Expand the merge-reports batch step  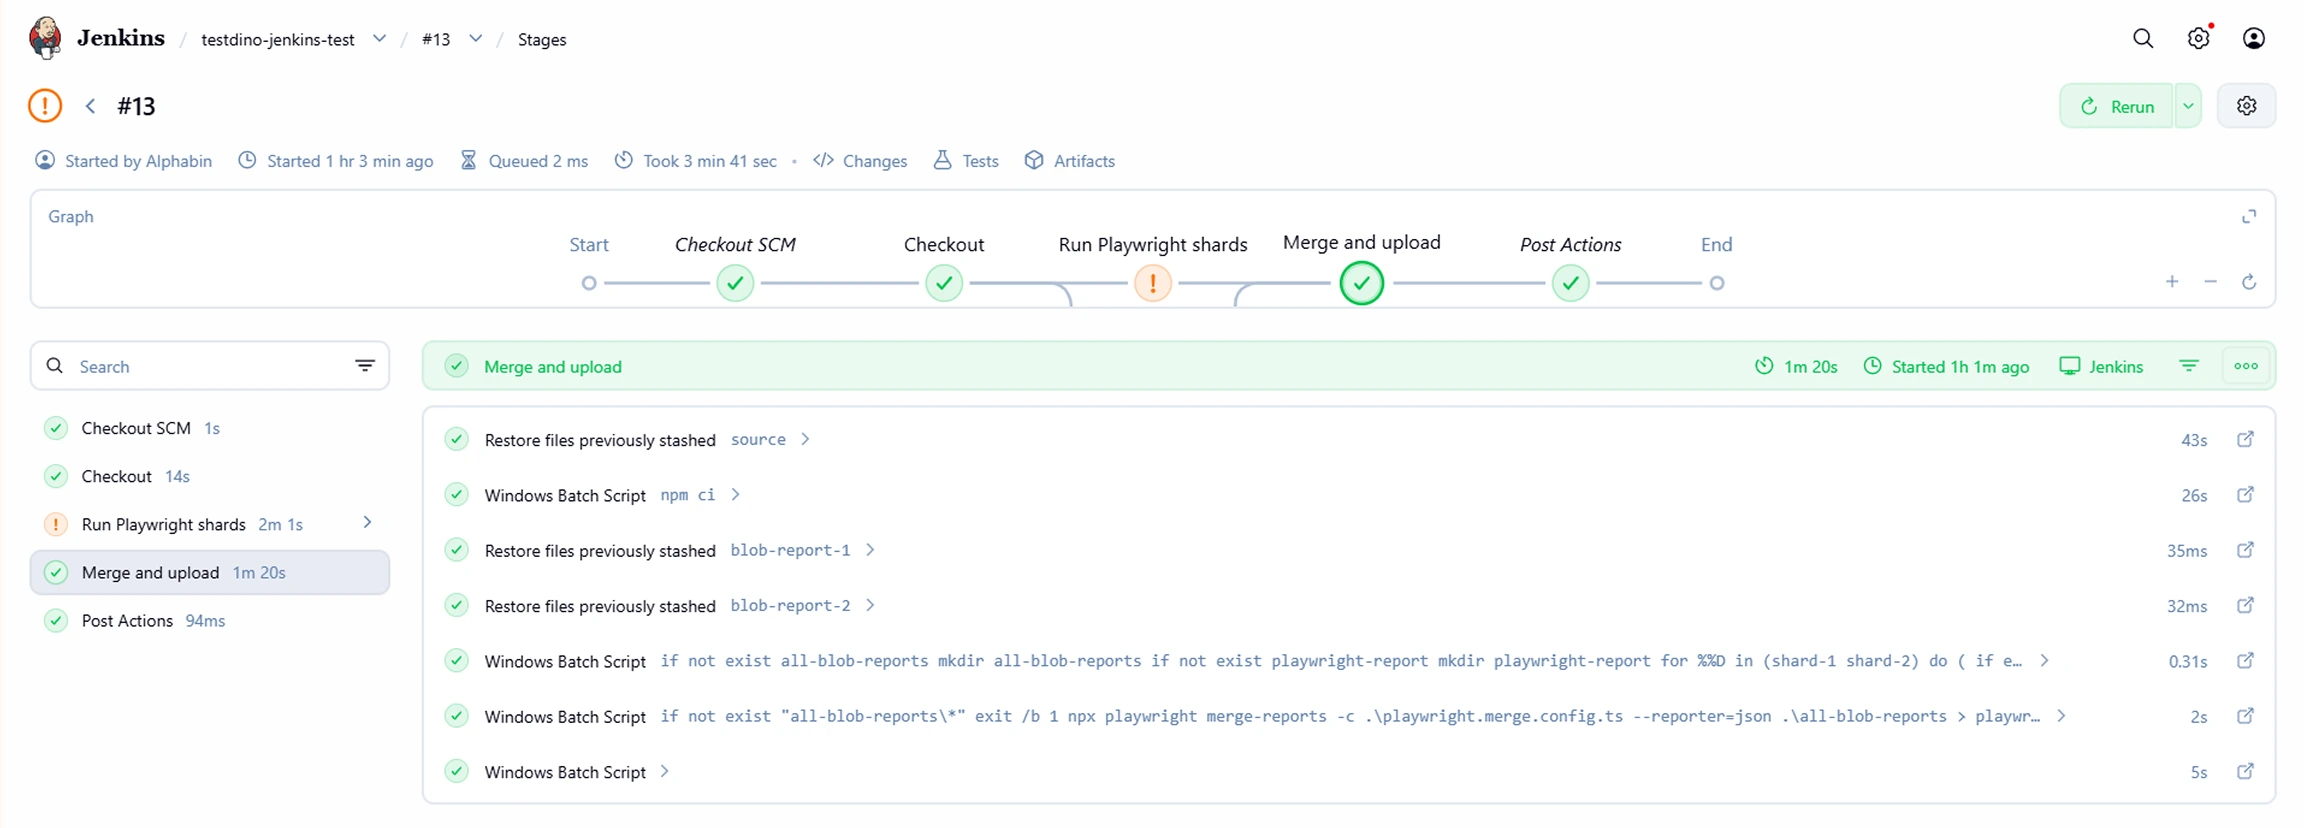click(x=2061, y=716)
